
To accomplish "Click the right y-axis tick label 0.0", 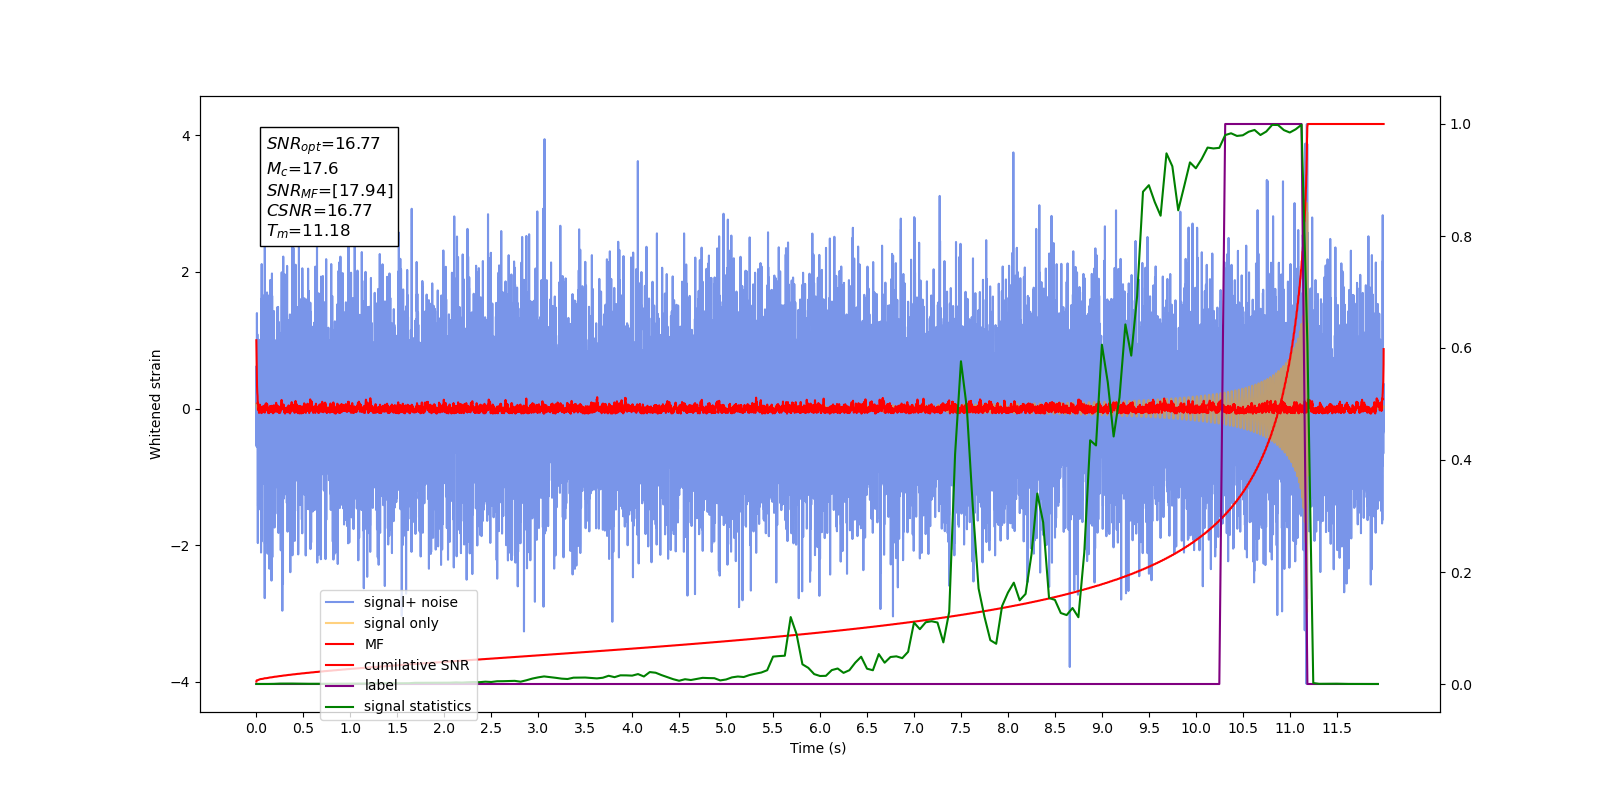I will tap(1461, 685).
